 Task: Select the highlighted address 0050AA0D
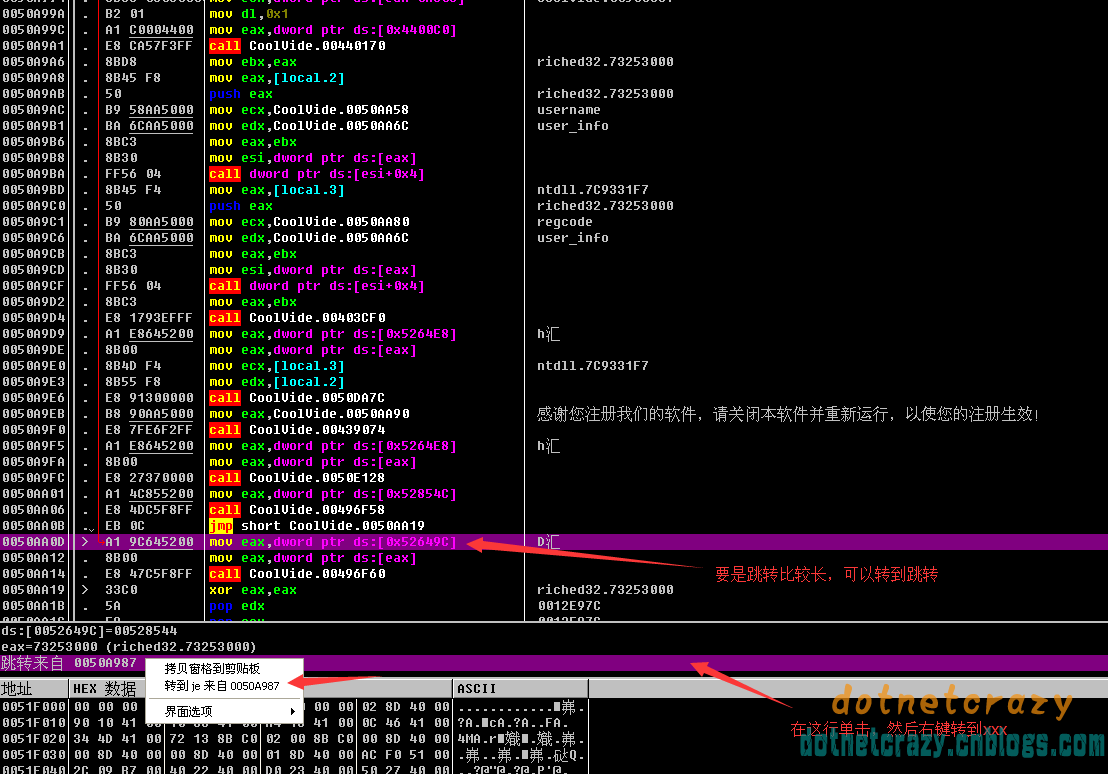tap(33, 542)
